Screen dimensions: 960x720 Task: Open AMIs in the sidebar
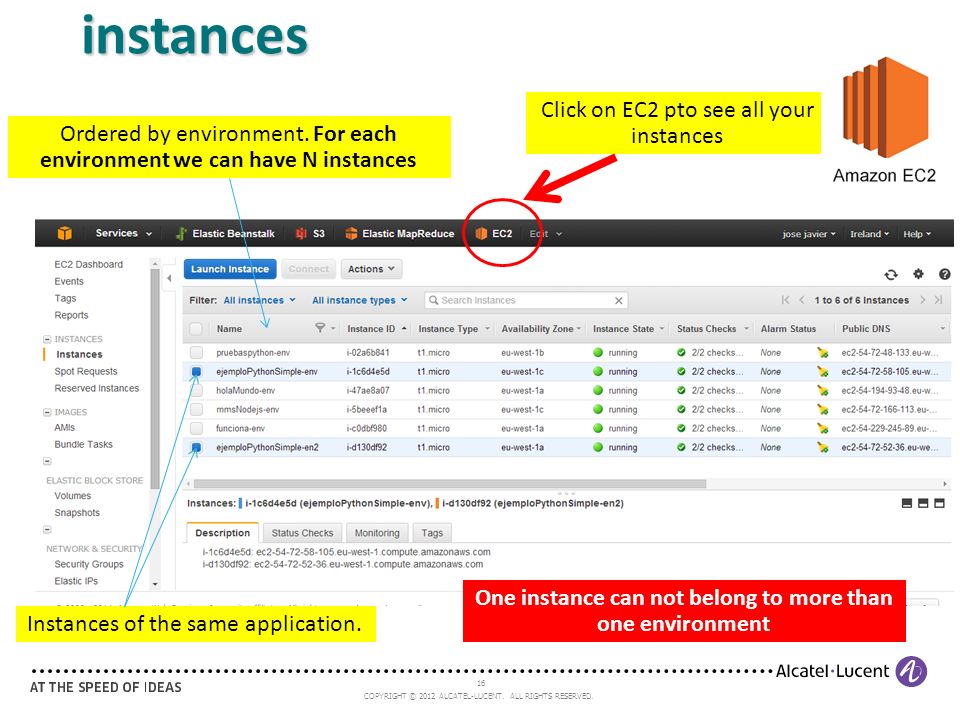point(64,427)
